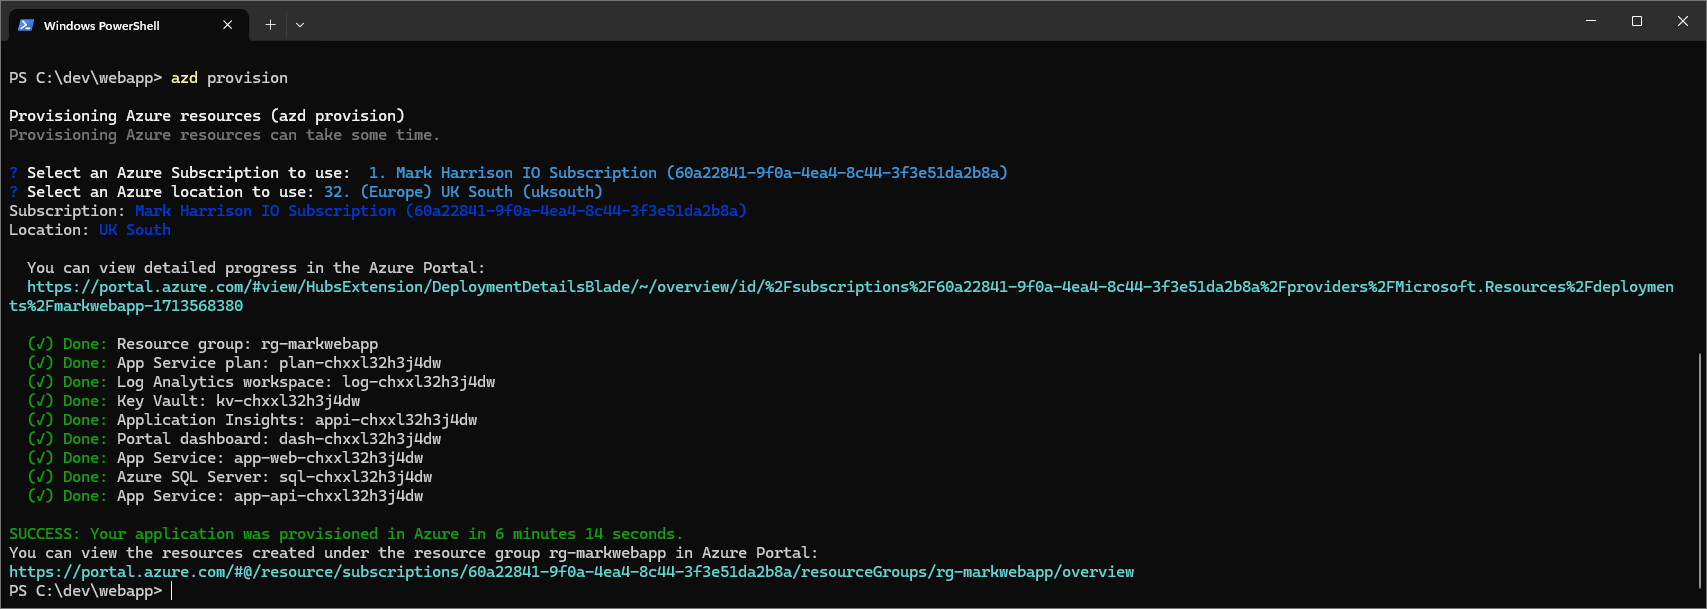Viewport: 1707px width, 609px height.
Task: Open a new terminal tab
Action: [x=270, y=25]
